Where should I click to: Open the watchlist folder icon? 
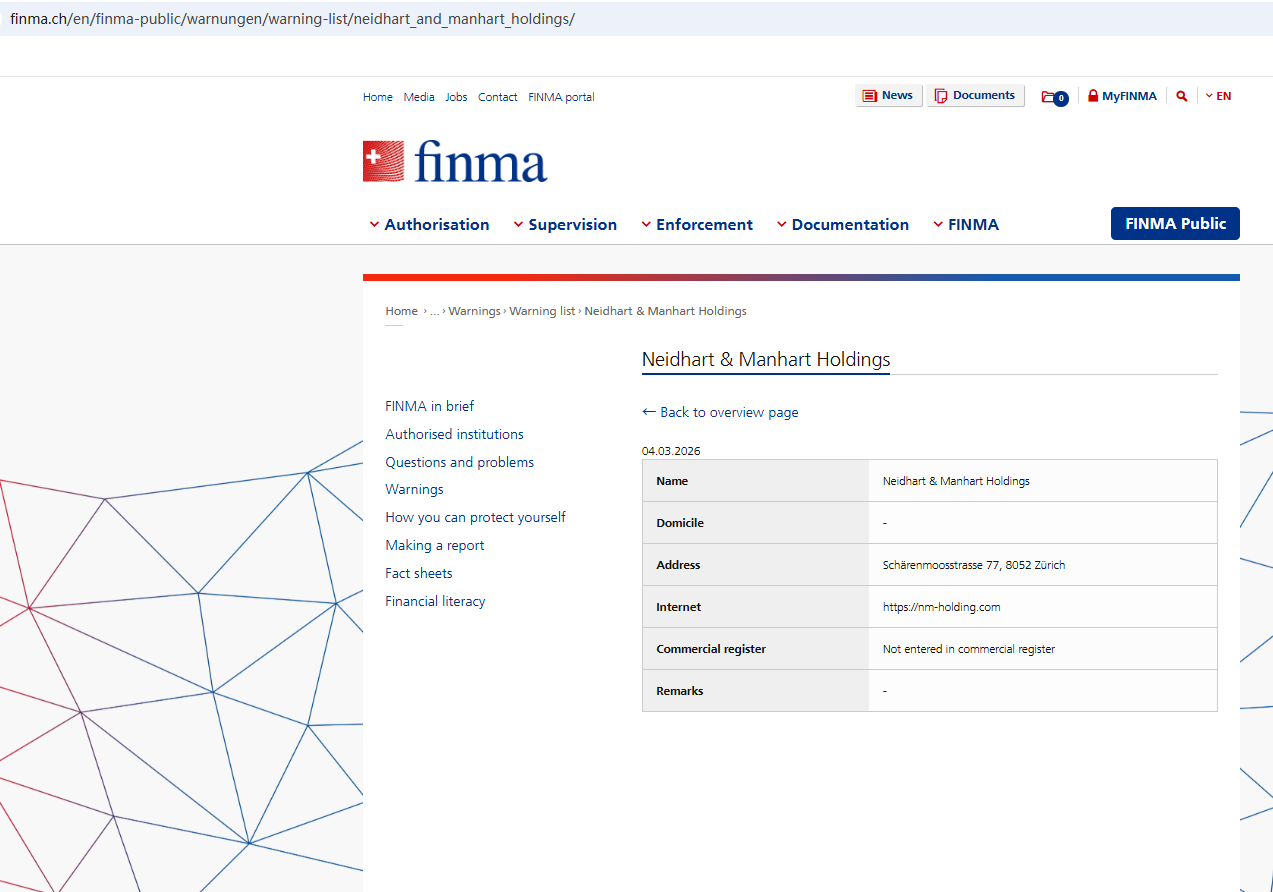[x=1053, y=97]
